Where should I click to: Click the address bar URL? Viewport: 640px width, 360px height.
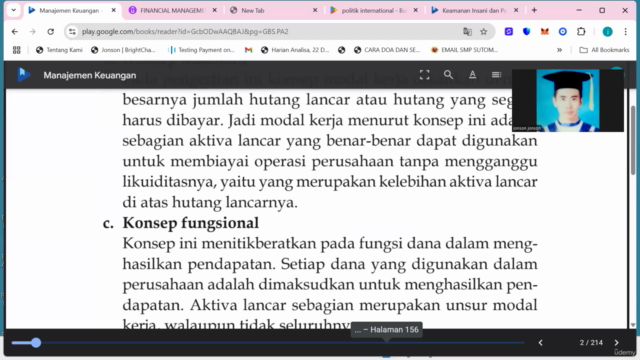pos(185,31)
